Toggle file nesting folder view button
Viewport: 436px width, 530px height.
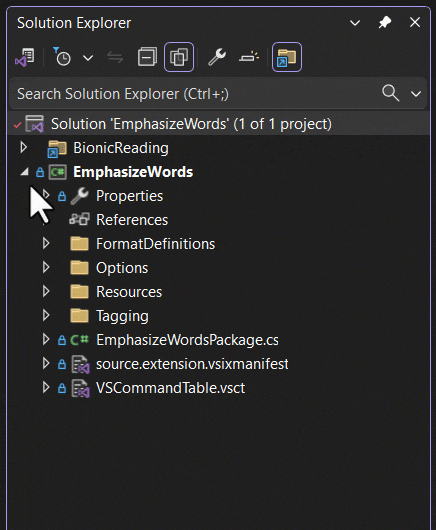287,57
